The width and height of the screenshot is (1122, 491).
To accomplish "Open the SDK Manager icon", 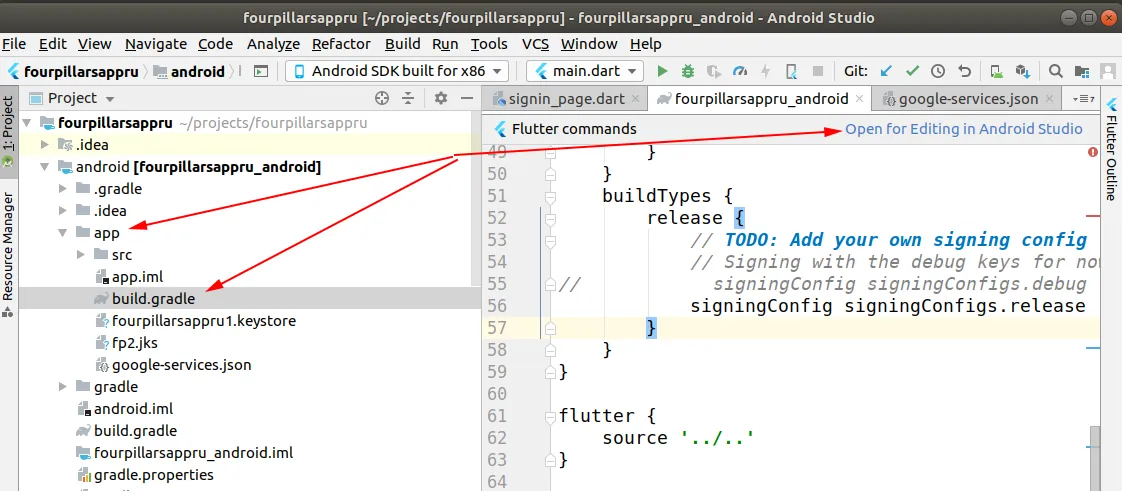I will pos(1022,71).
